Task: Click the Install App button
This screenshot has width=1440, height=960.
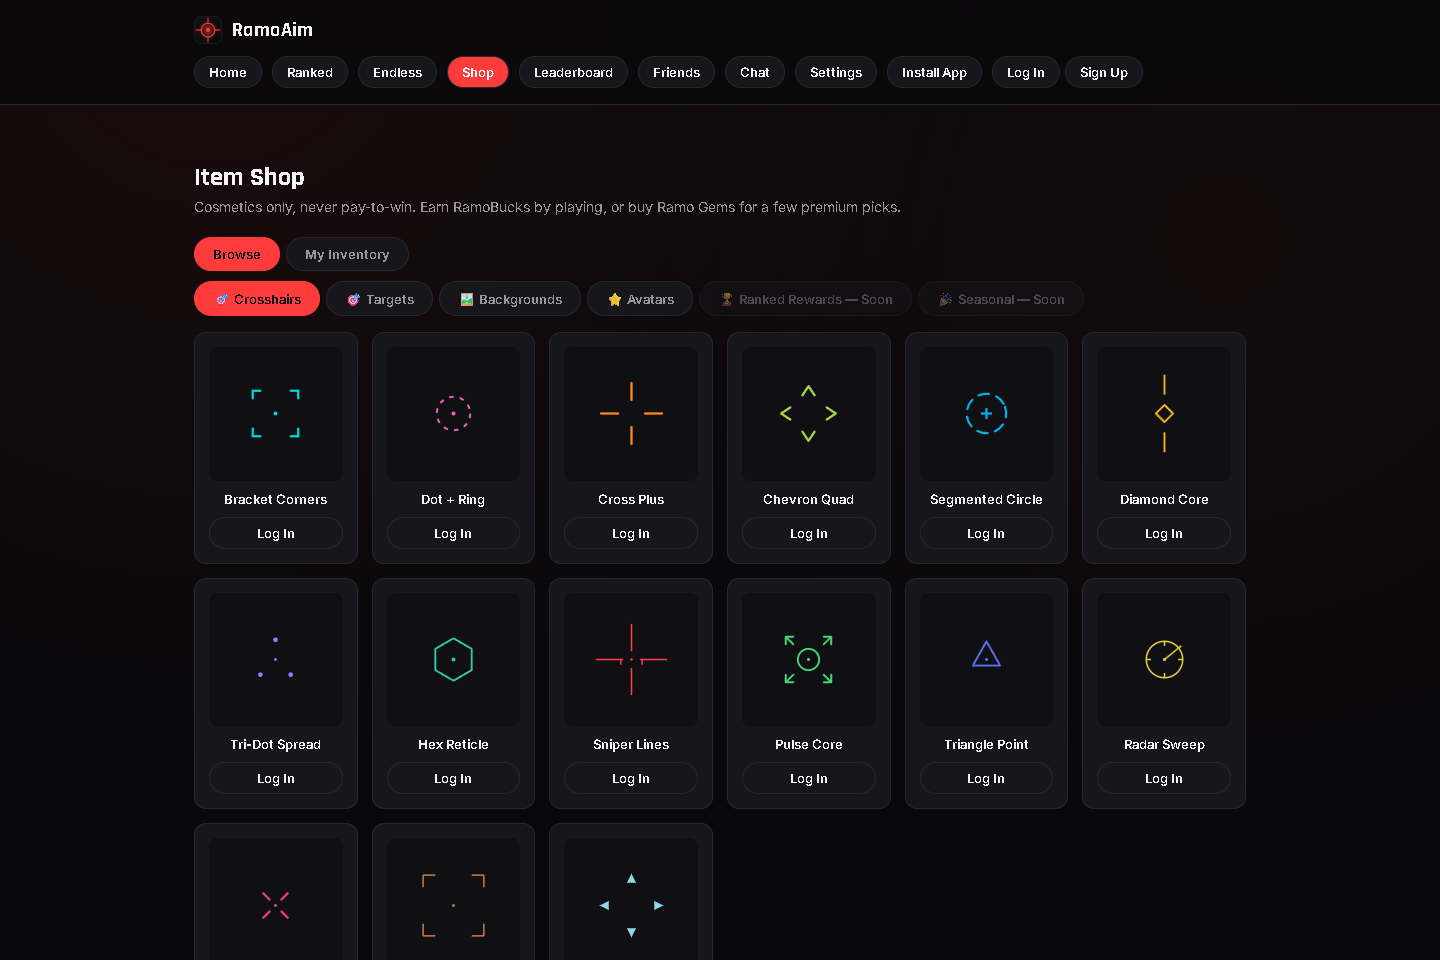Action: pos(934,72)
